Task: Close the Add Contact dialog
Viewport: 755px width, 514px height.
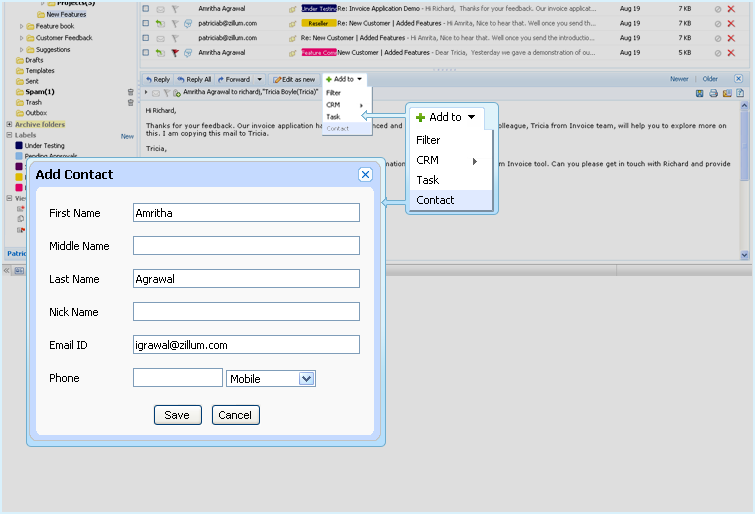Action: 365,174
